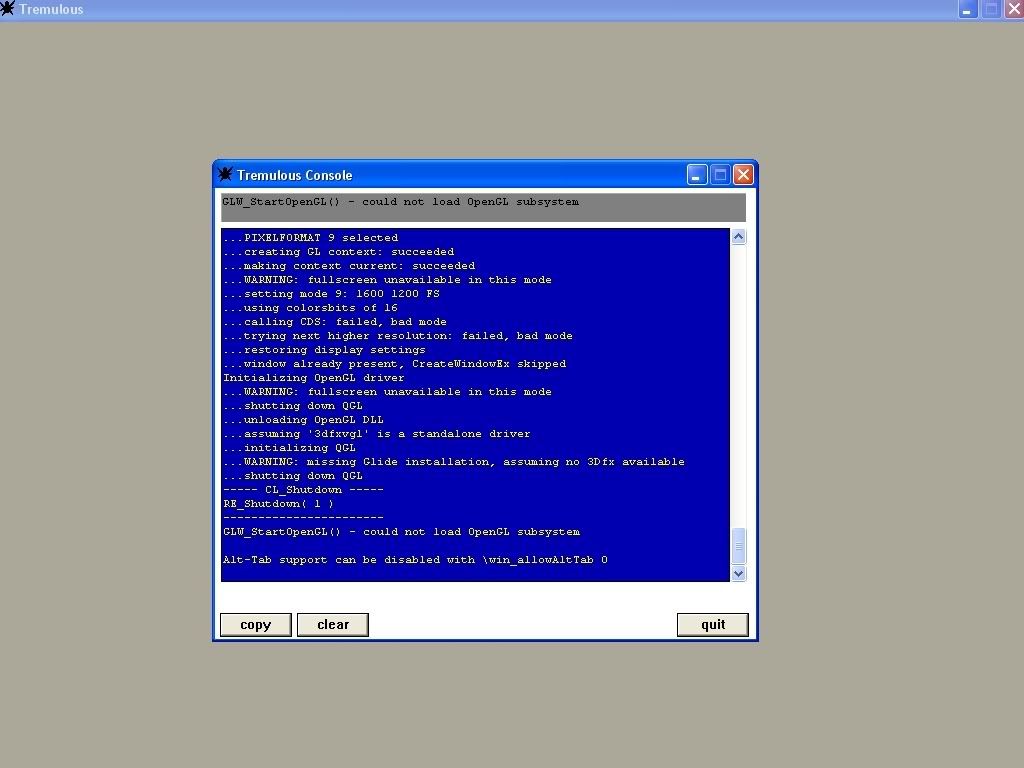The width and height of the screenshot is (1024, 768).
Task: Click 'Initializing OpenGL driver' line
Action: [313, 378]
